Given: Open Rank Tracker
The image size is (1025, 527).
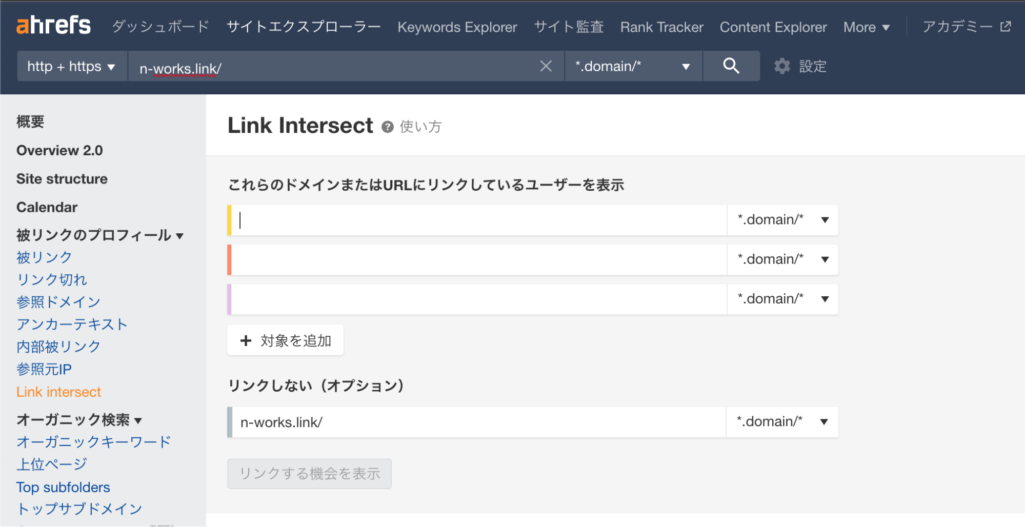Looking at the screenshot, I should 662,27.
